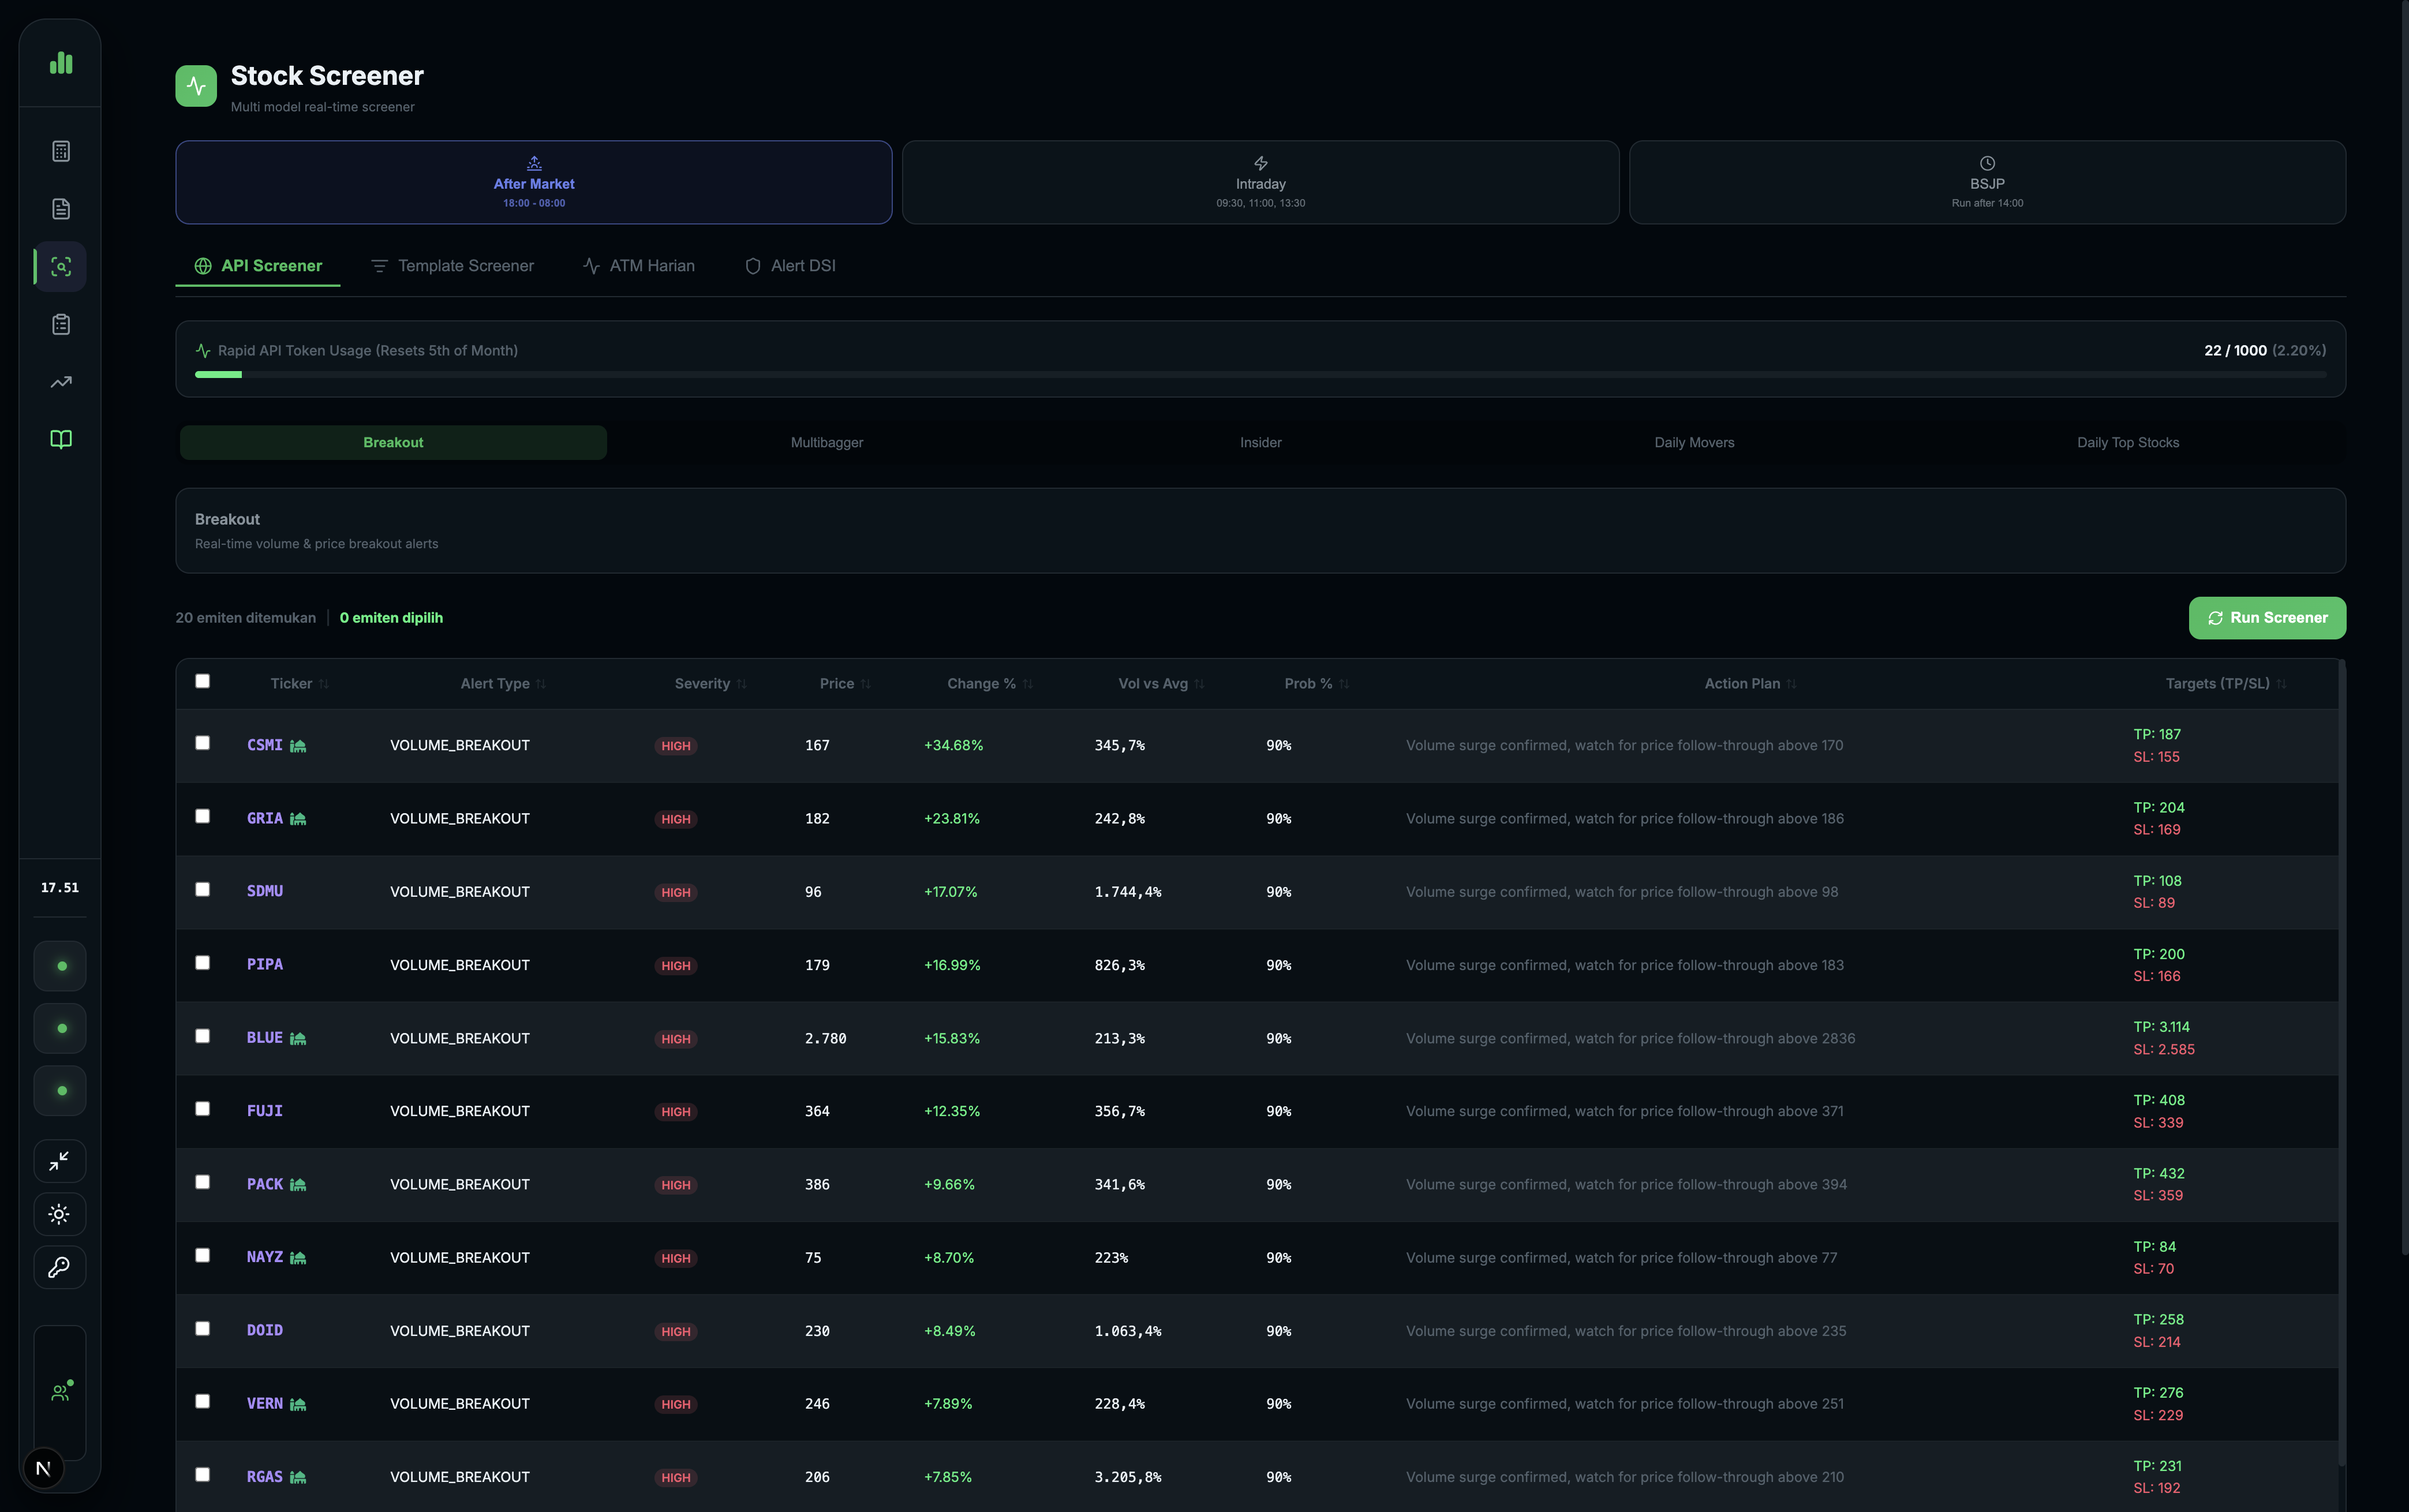Viewport: 2409px width, 1512px height.
Task: Open the green book icon in the sidebar
Action: (x=61, y=440)
